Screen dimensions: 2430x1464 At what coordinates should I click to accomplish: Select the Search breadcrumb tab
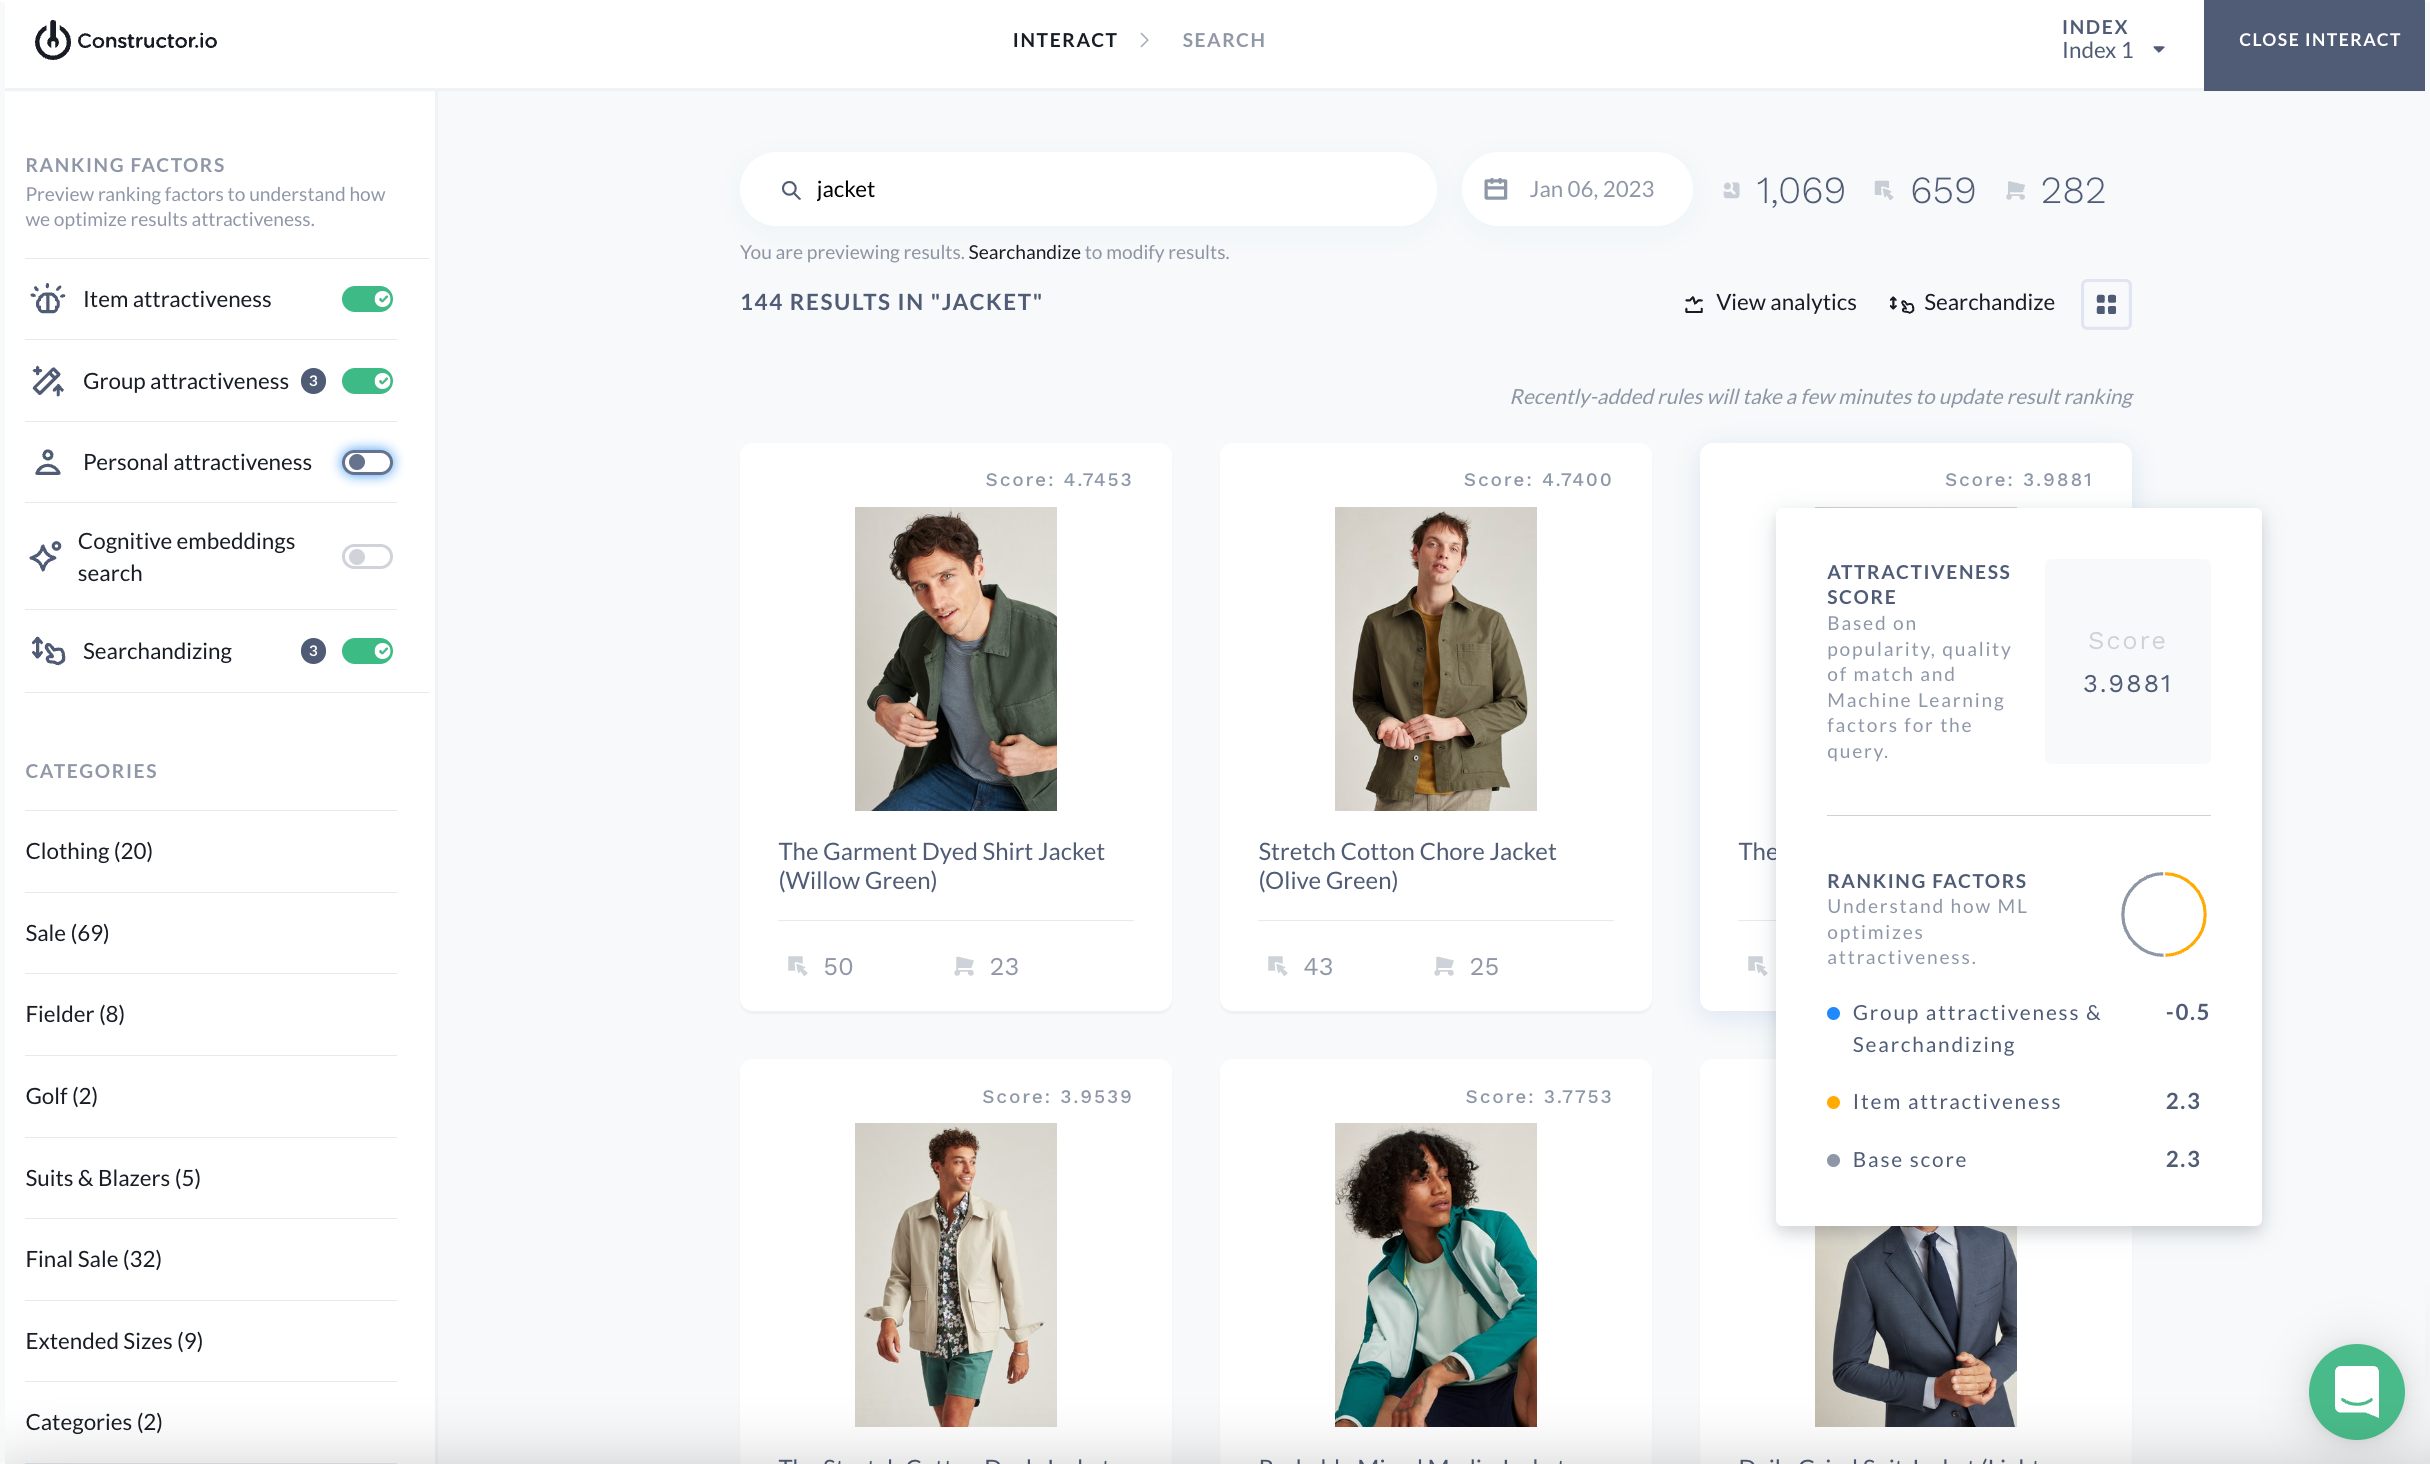pyautogui.click(x=1223, y=40)
